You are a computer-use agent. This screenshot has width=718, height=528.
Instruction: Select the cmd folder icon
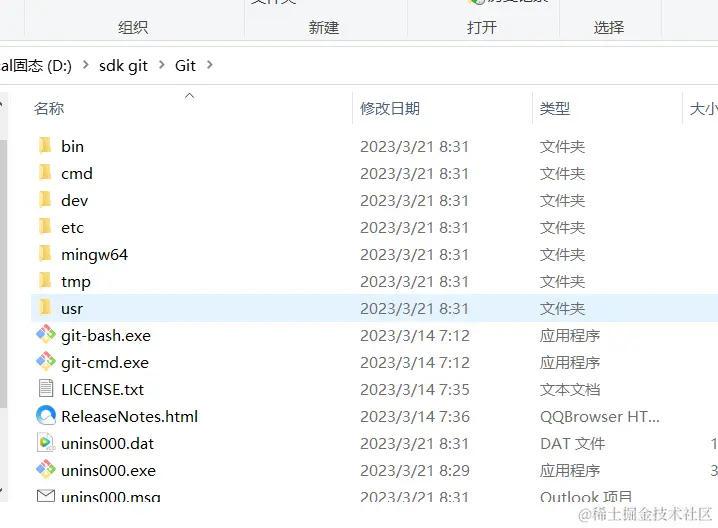pyautogui.click(x=45, y=174)
